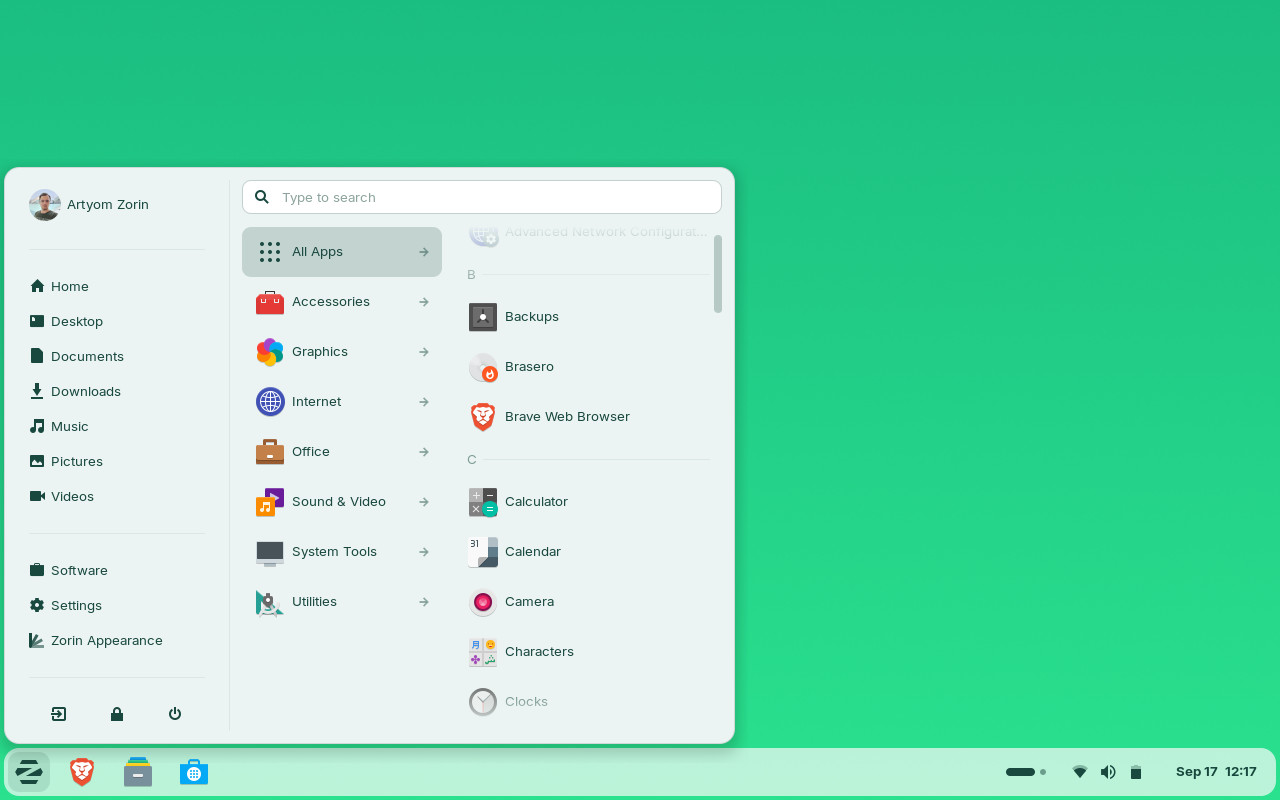Adjust the volume from the system tray
1280x800 pixels.
coord(1108,771)
